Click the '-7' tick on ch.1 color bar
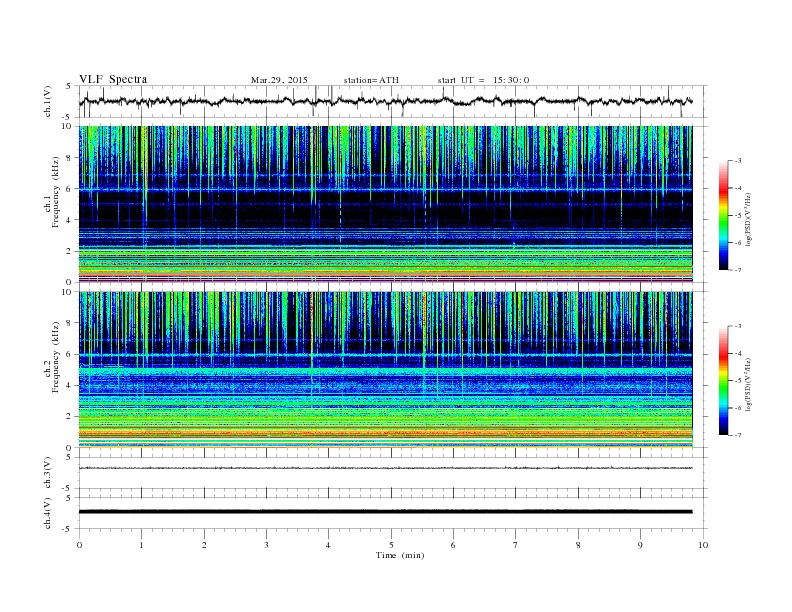Viewport: 792px width, 612px height. tap(737, 270)
